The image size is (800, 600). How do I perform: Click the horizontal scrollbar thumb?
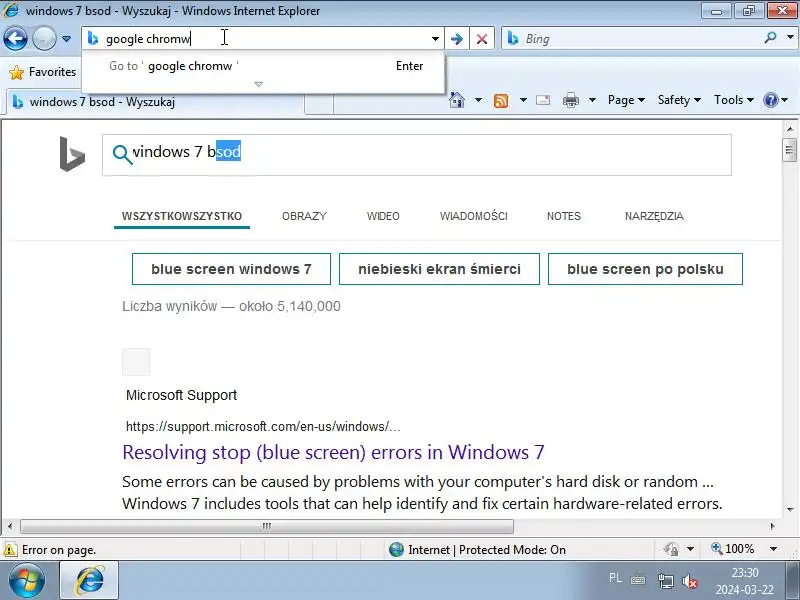(x=267, y=526)
